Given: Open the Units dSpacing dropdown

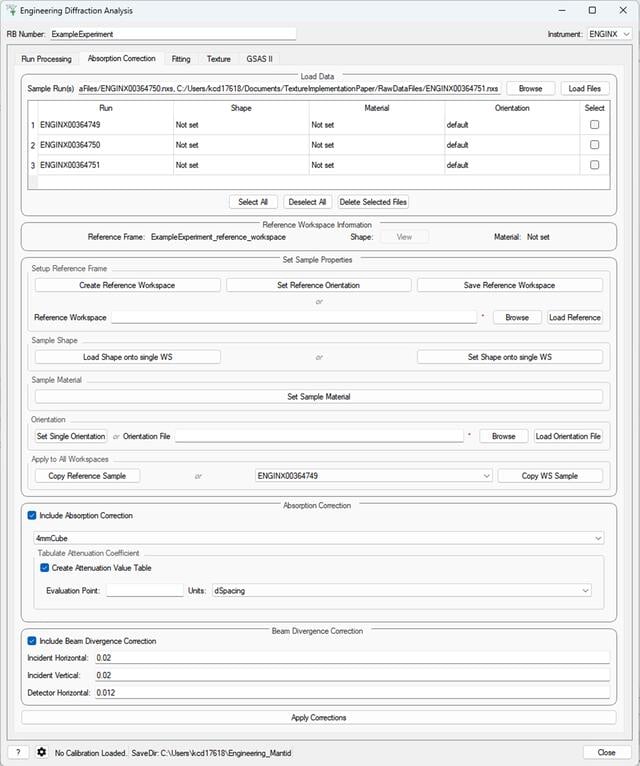Looking at the screenshot, I should pos(402,591).
